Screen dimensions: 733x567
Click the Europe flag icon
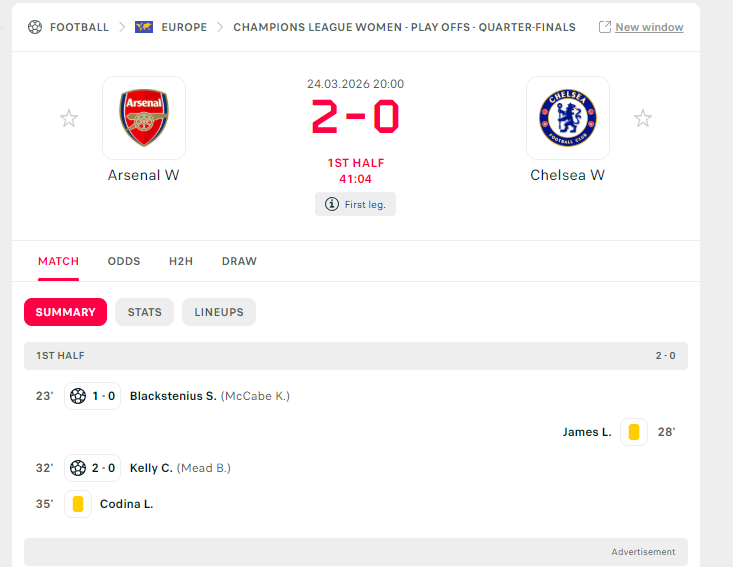point(144,27)
